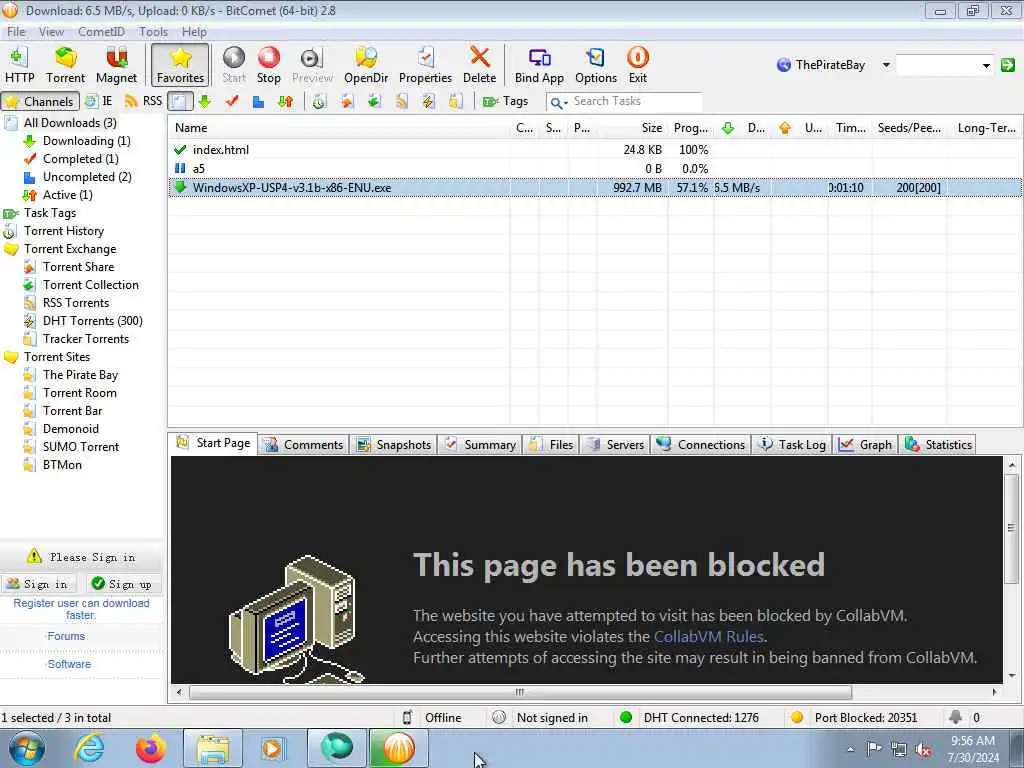Screen dimensions: 1024x768
Task: Open the View menu
Action: (x=51, y=31)
